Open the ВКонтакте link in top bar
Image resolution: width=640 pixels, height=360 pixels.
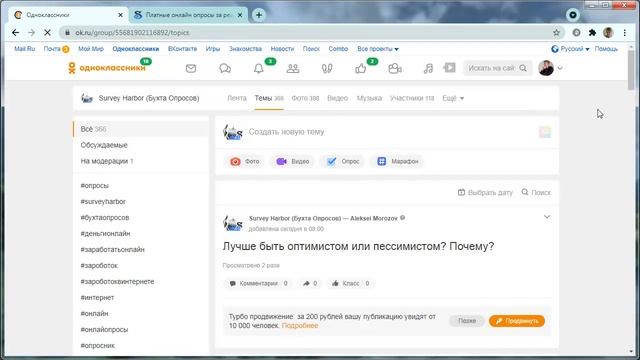[x=182, y=49]
